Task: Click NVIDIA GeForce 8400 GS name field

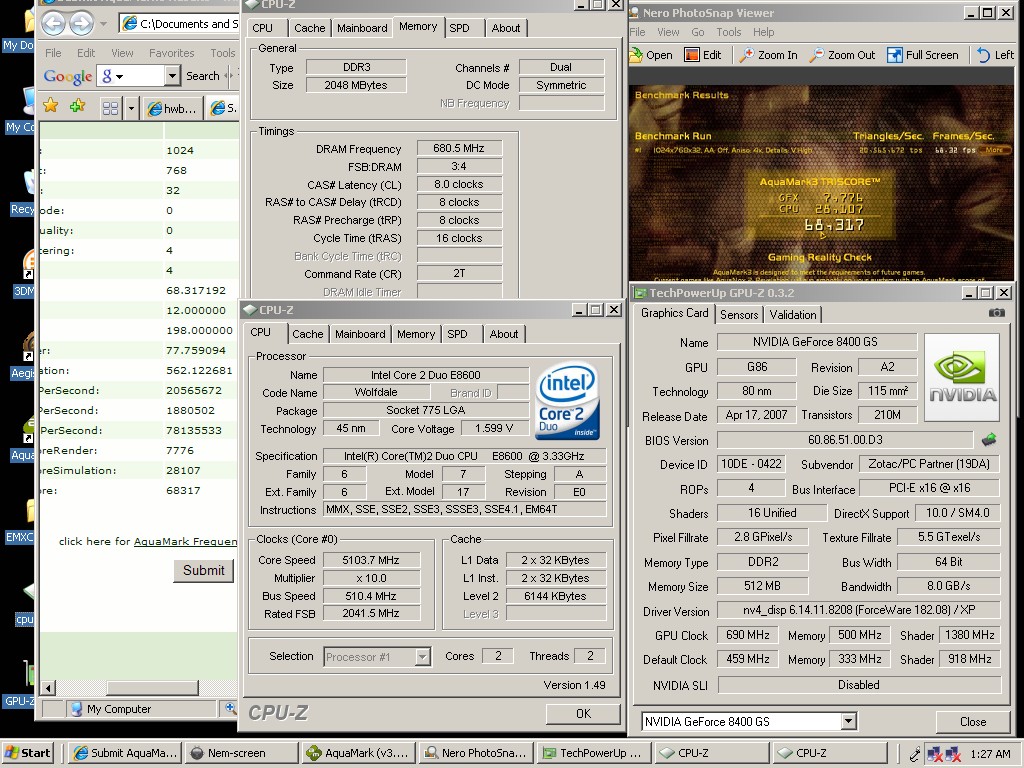Action: (x=817, y=342)
